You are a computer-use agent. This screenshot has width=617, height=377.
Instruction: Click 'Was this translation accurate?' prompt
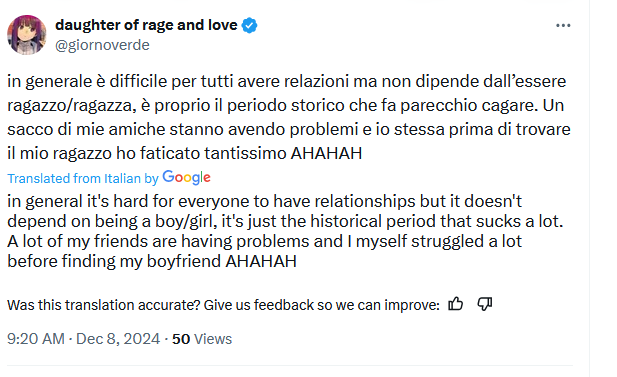pyautogui.click(x=104, y=305)
